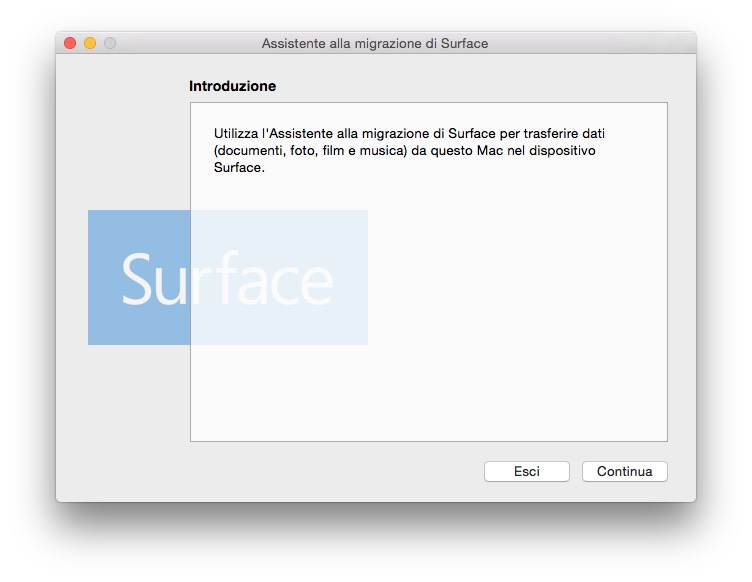This screenshot has width=752, height=582.
Task: Click the introduction paragraph starting 'Utilizza l'Assistente'
Action: 409,150
